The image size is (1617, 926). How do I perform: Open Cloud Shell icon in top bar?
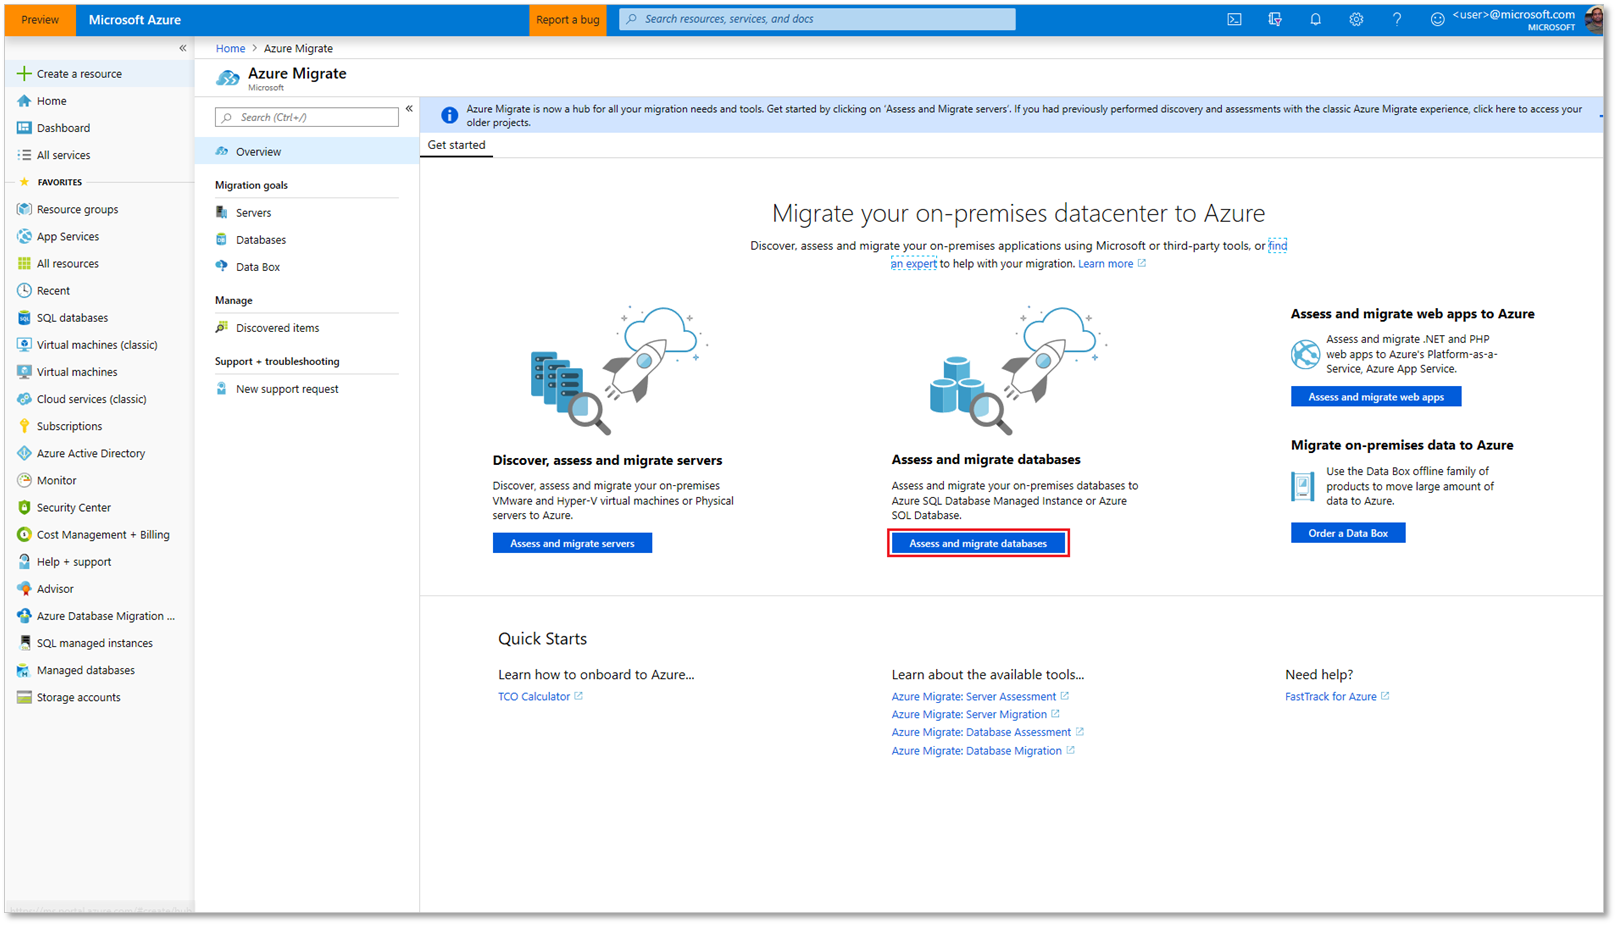(1234, 19)
